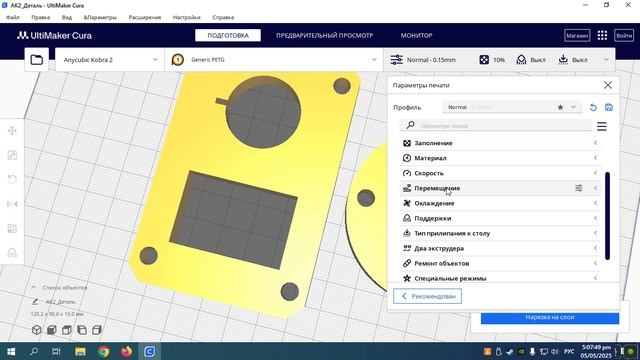Switch to МОНИТОР stage tab
Screen dimensions: 640x360
416,36
